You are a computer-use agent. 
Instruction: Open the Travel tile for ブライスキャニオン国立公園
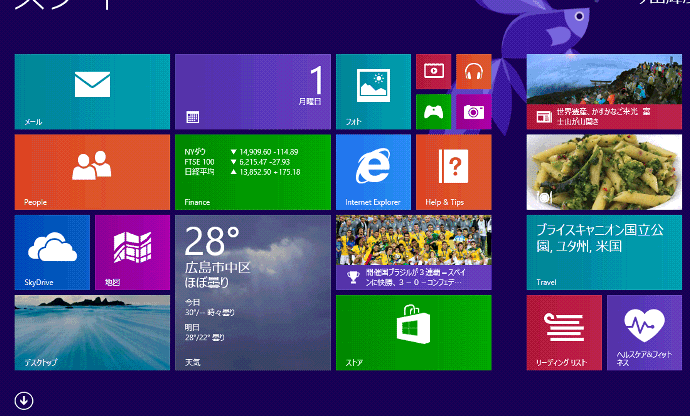[604, 252]
